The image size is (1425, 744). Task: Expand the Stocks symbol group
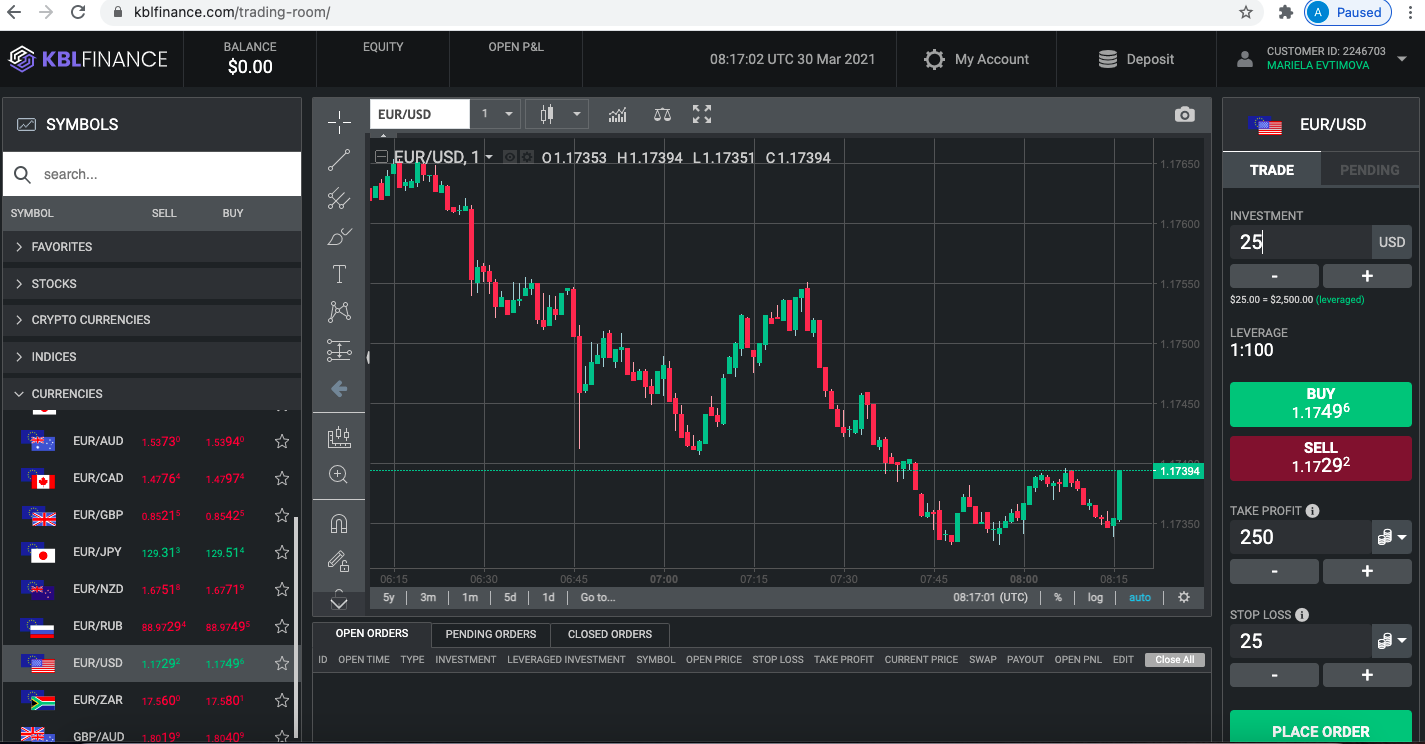(x=152, y=283)
